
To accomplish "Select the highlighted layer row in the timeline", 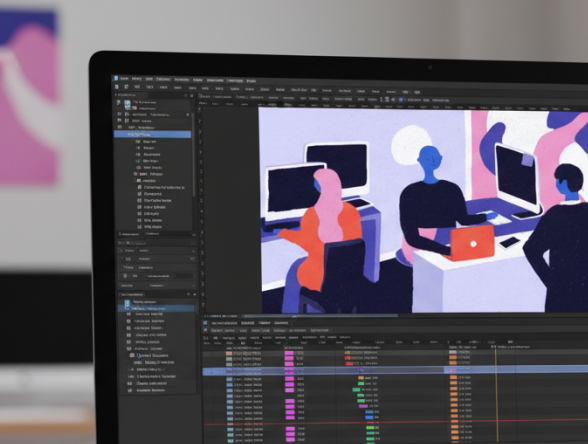I will pos(395,371).
